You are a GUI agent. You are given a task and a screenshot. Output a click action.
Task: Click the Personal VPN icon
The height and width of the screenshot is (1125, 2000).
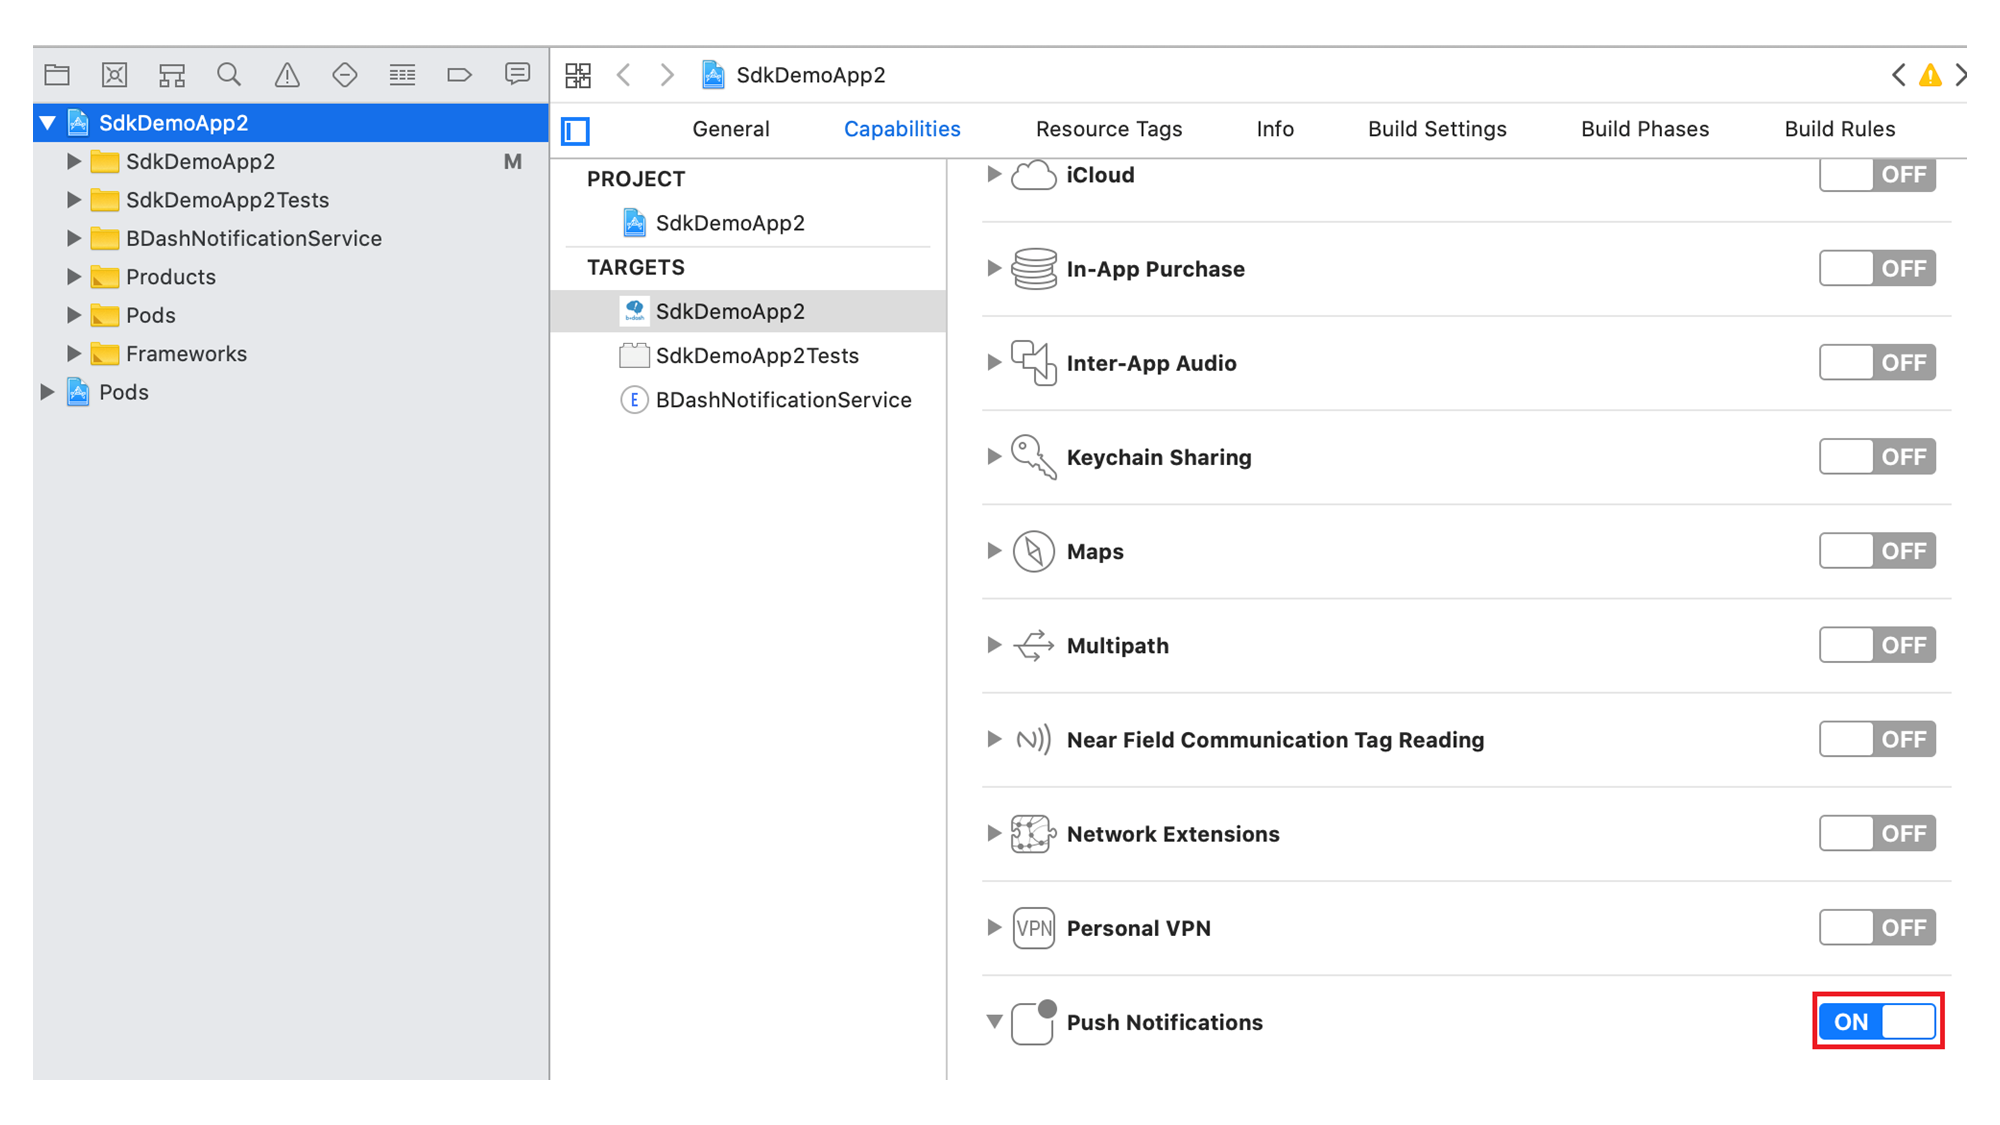1033,928
